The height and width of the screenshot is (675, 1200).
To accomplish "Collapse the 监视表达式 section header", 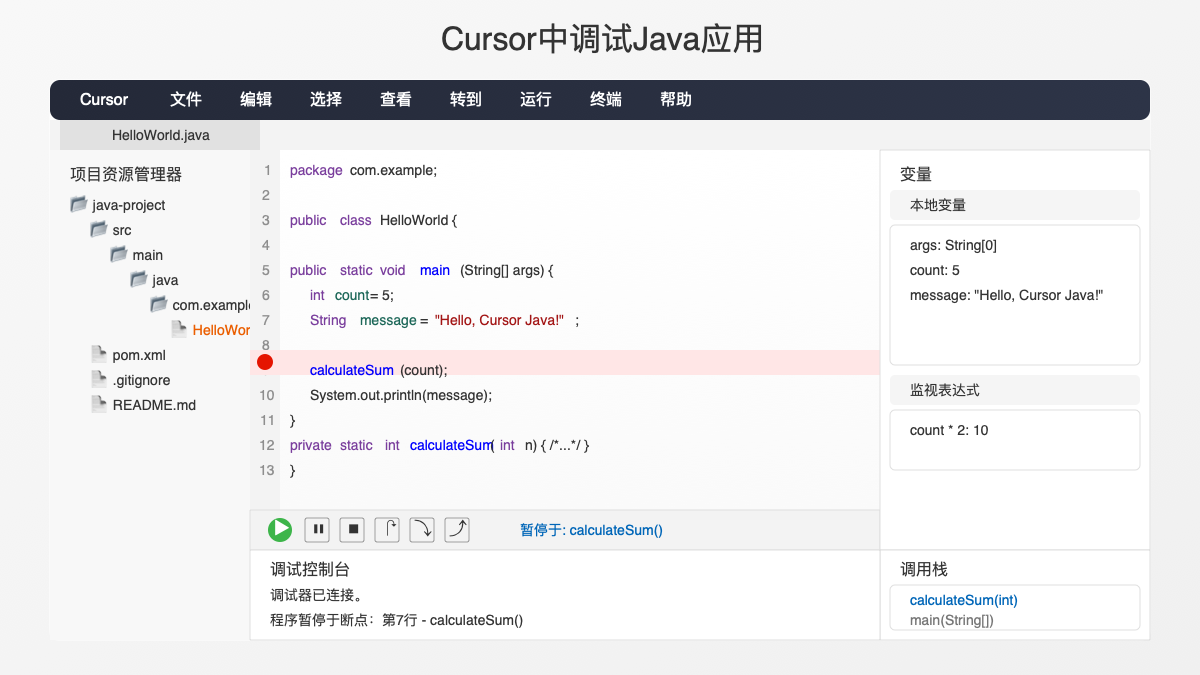I will tap(1015, 390).
